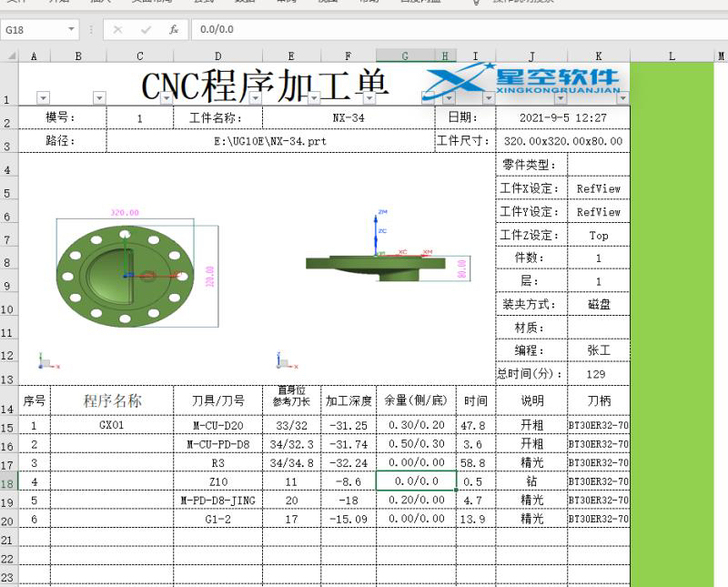
Task: Click the 磁盘 clamping method cell
Action: tap(598, 305)
